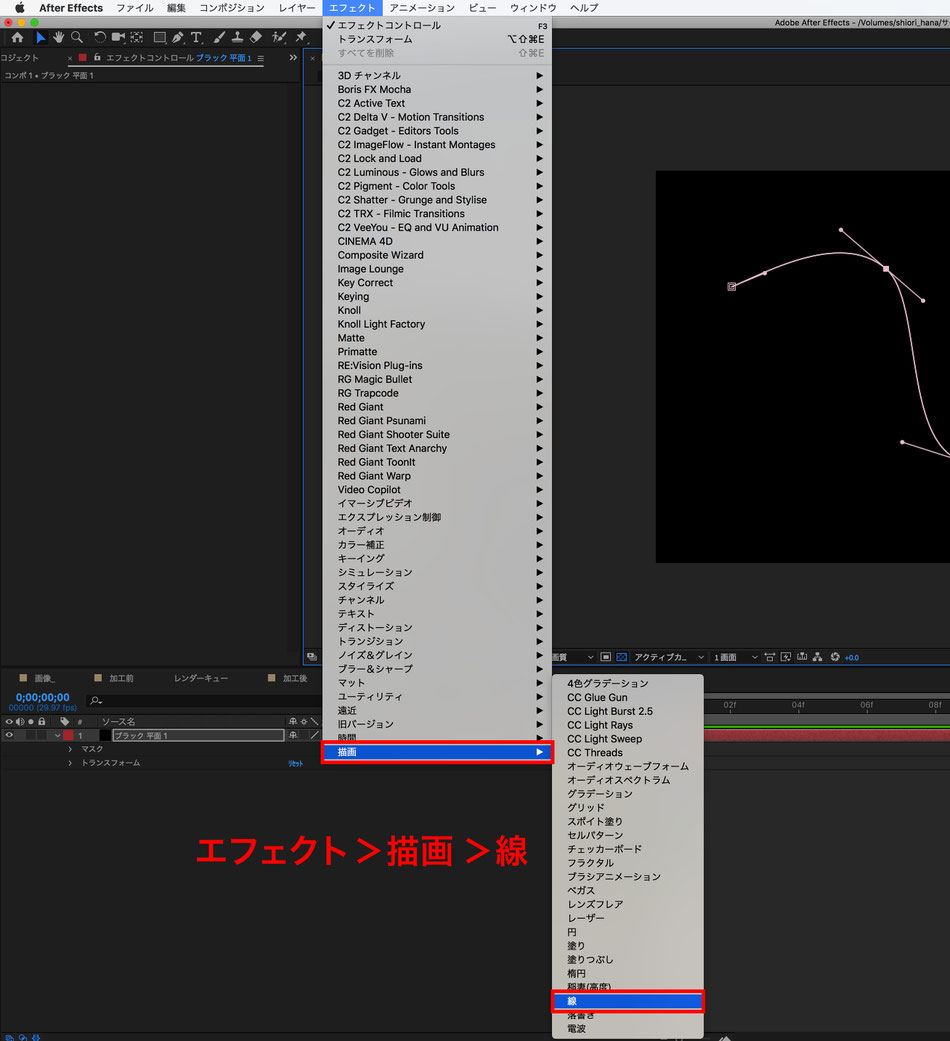Expand the トランスフォーム property group
The image size is (950, 1041).
pos(70,763)
